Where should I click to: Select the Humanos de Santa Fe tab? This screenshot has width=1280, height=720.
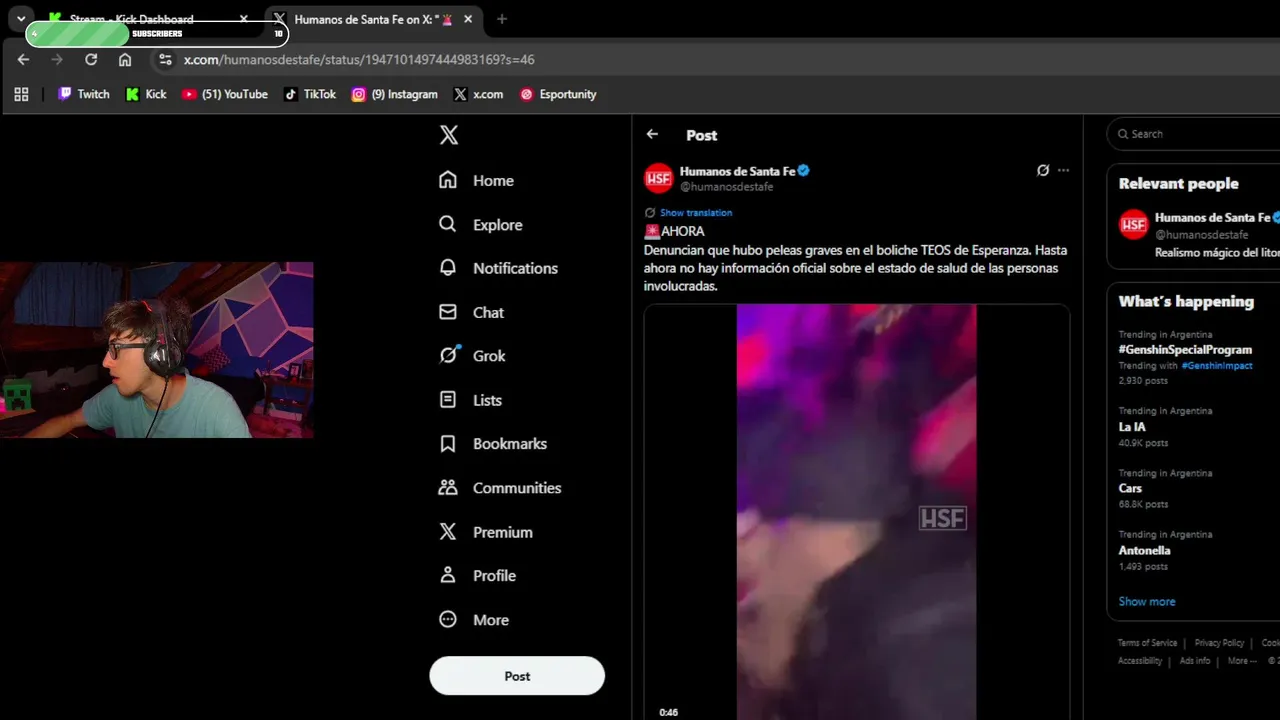click(372, 19)
